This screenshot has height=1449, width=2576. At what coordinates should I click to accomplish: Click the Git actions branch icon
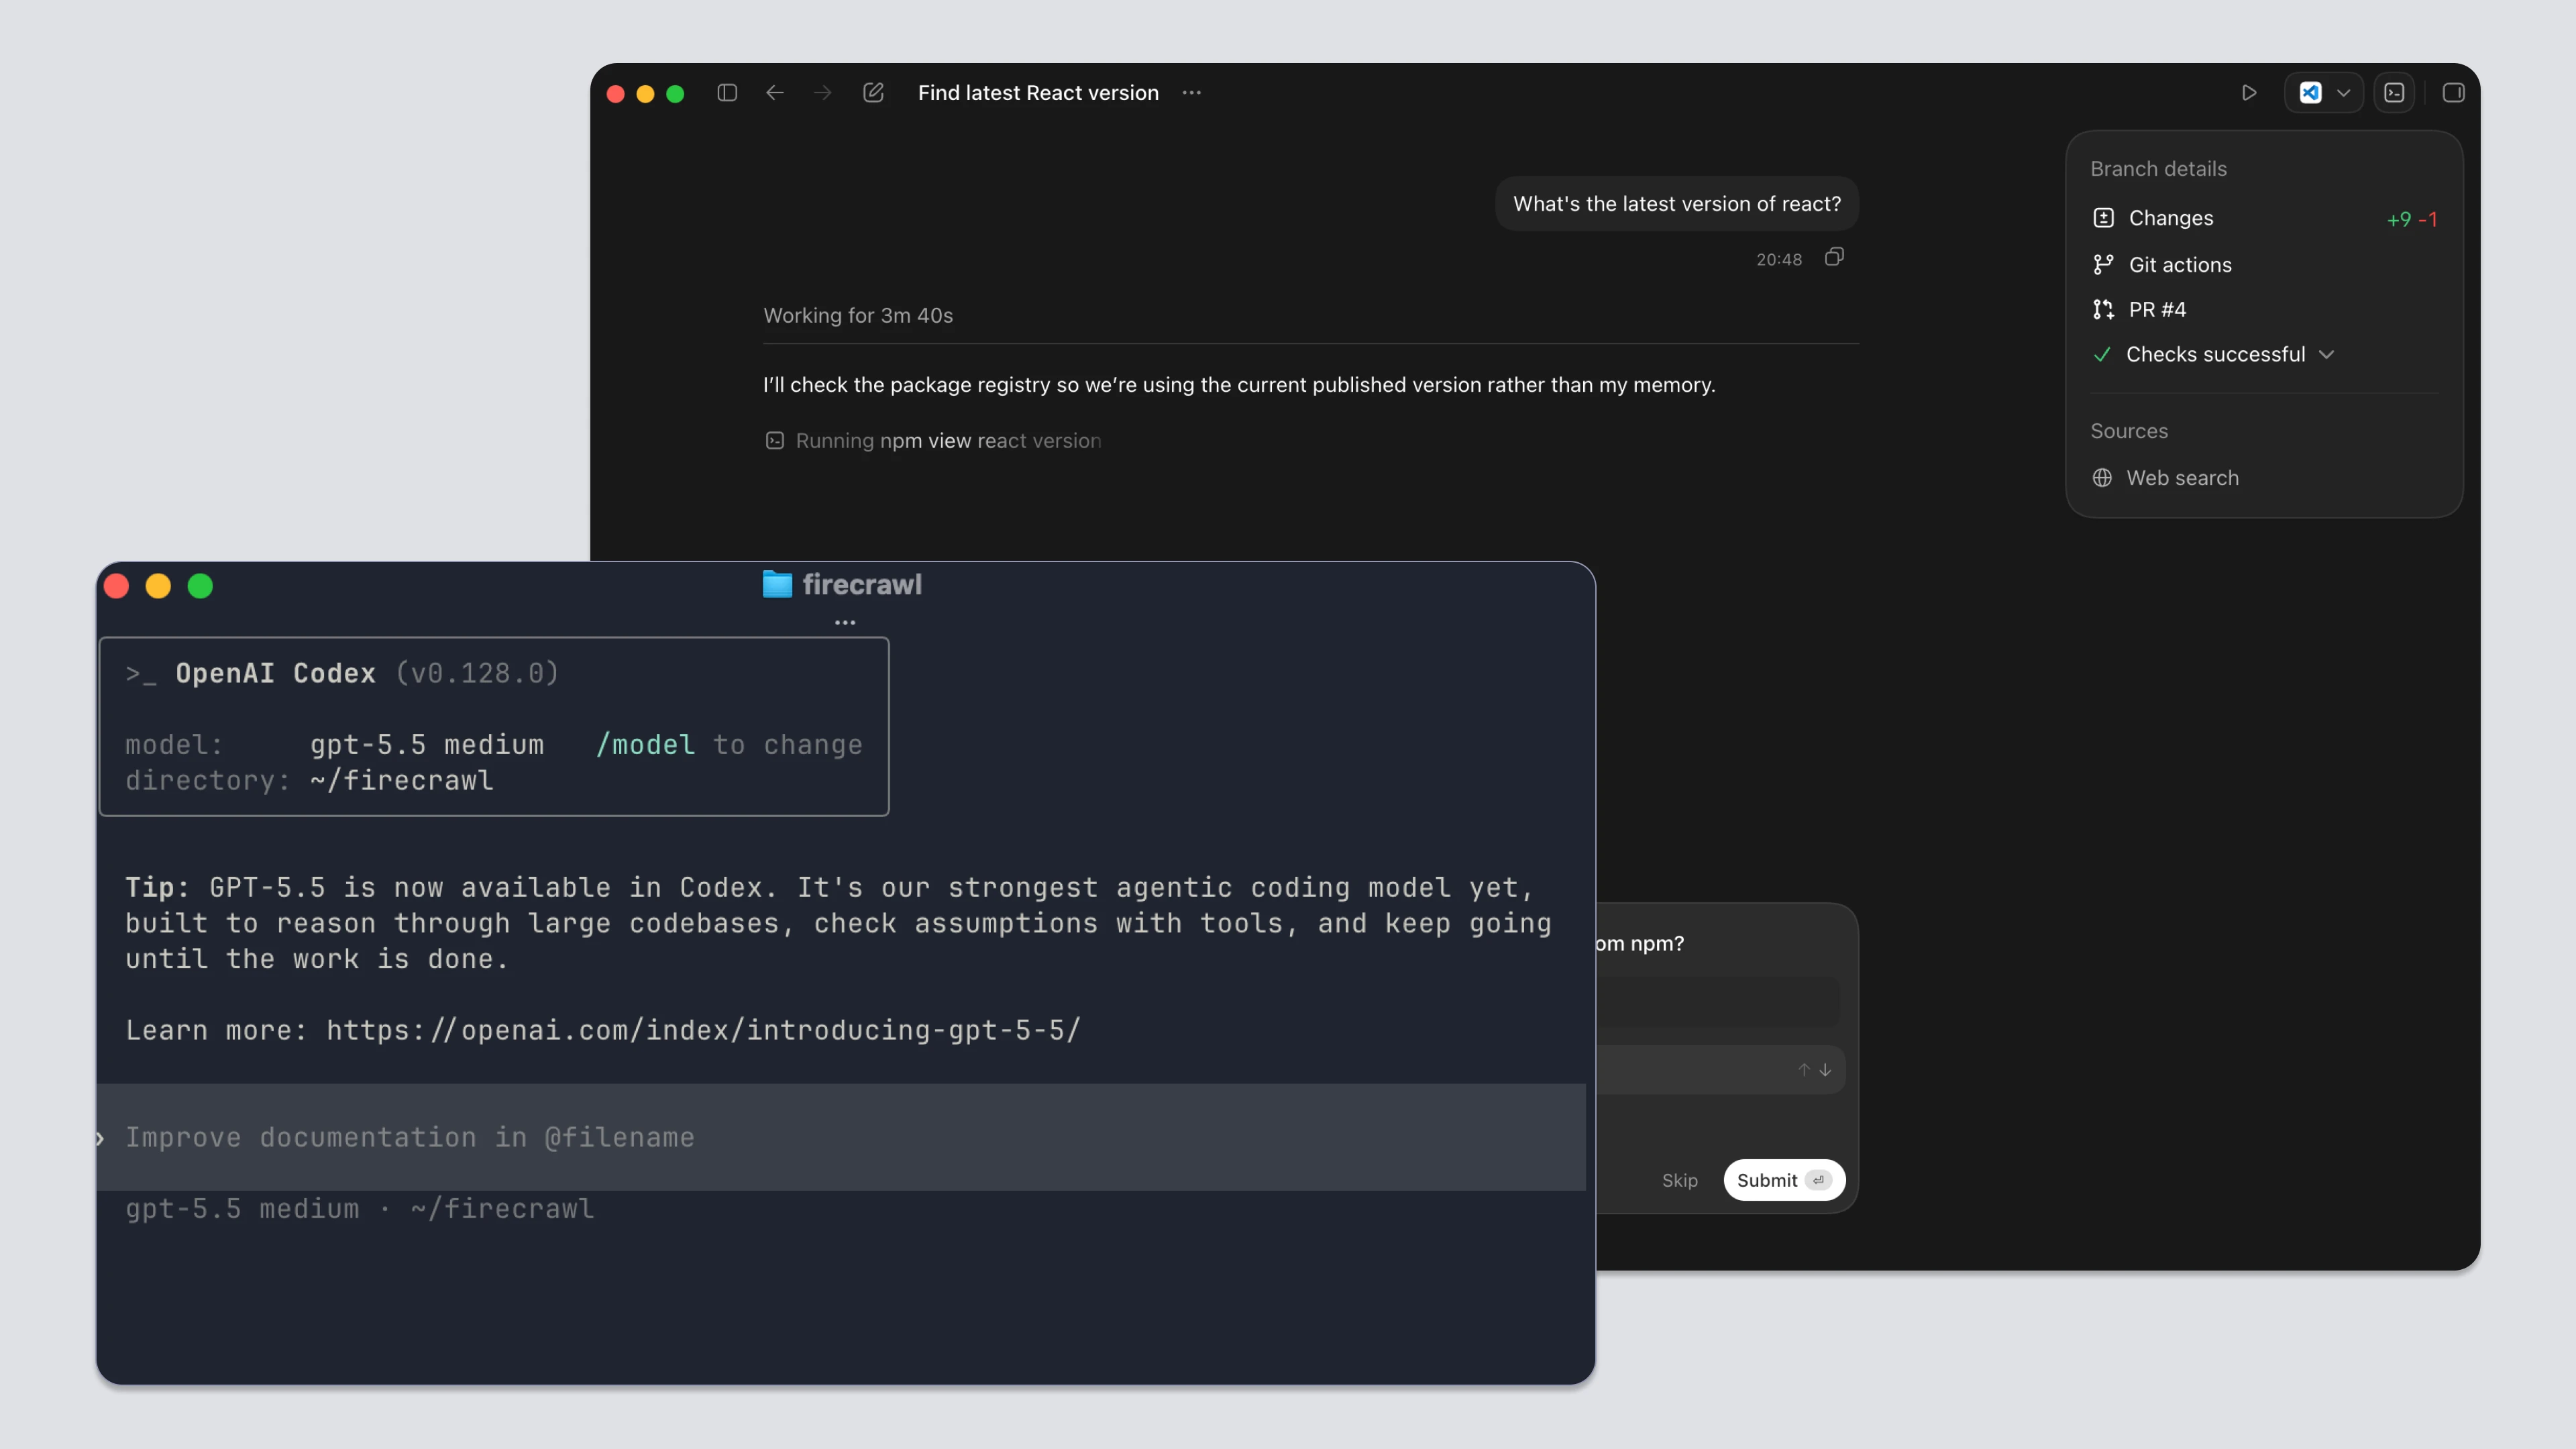pos(2103,265)
